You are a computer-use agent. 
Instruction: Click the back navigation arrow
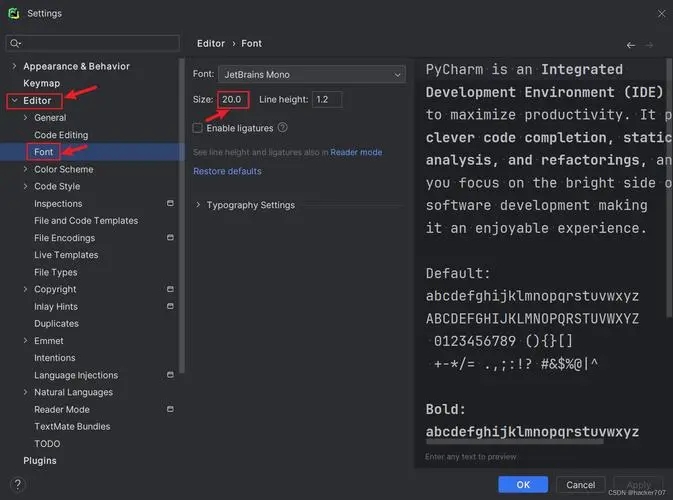(x=630, y=45)
